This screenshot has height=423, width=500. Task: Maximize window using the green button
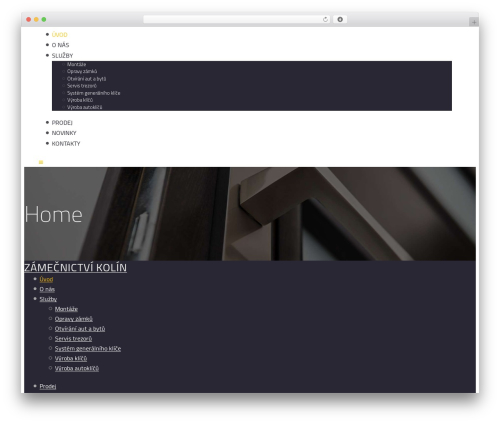coord(44,20)
